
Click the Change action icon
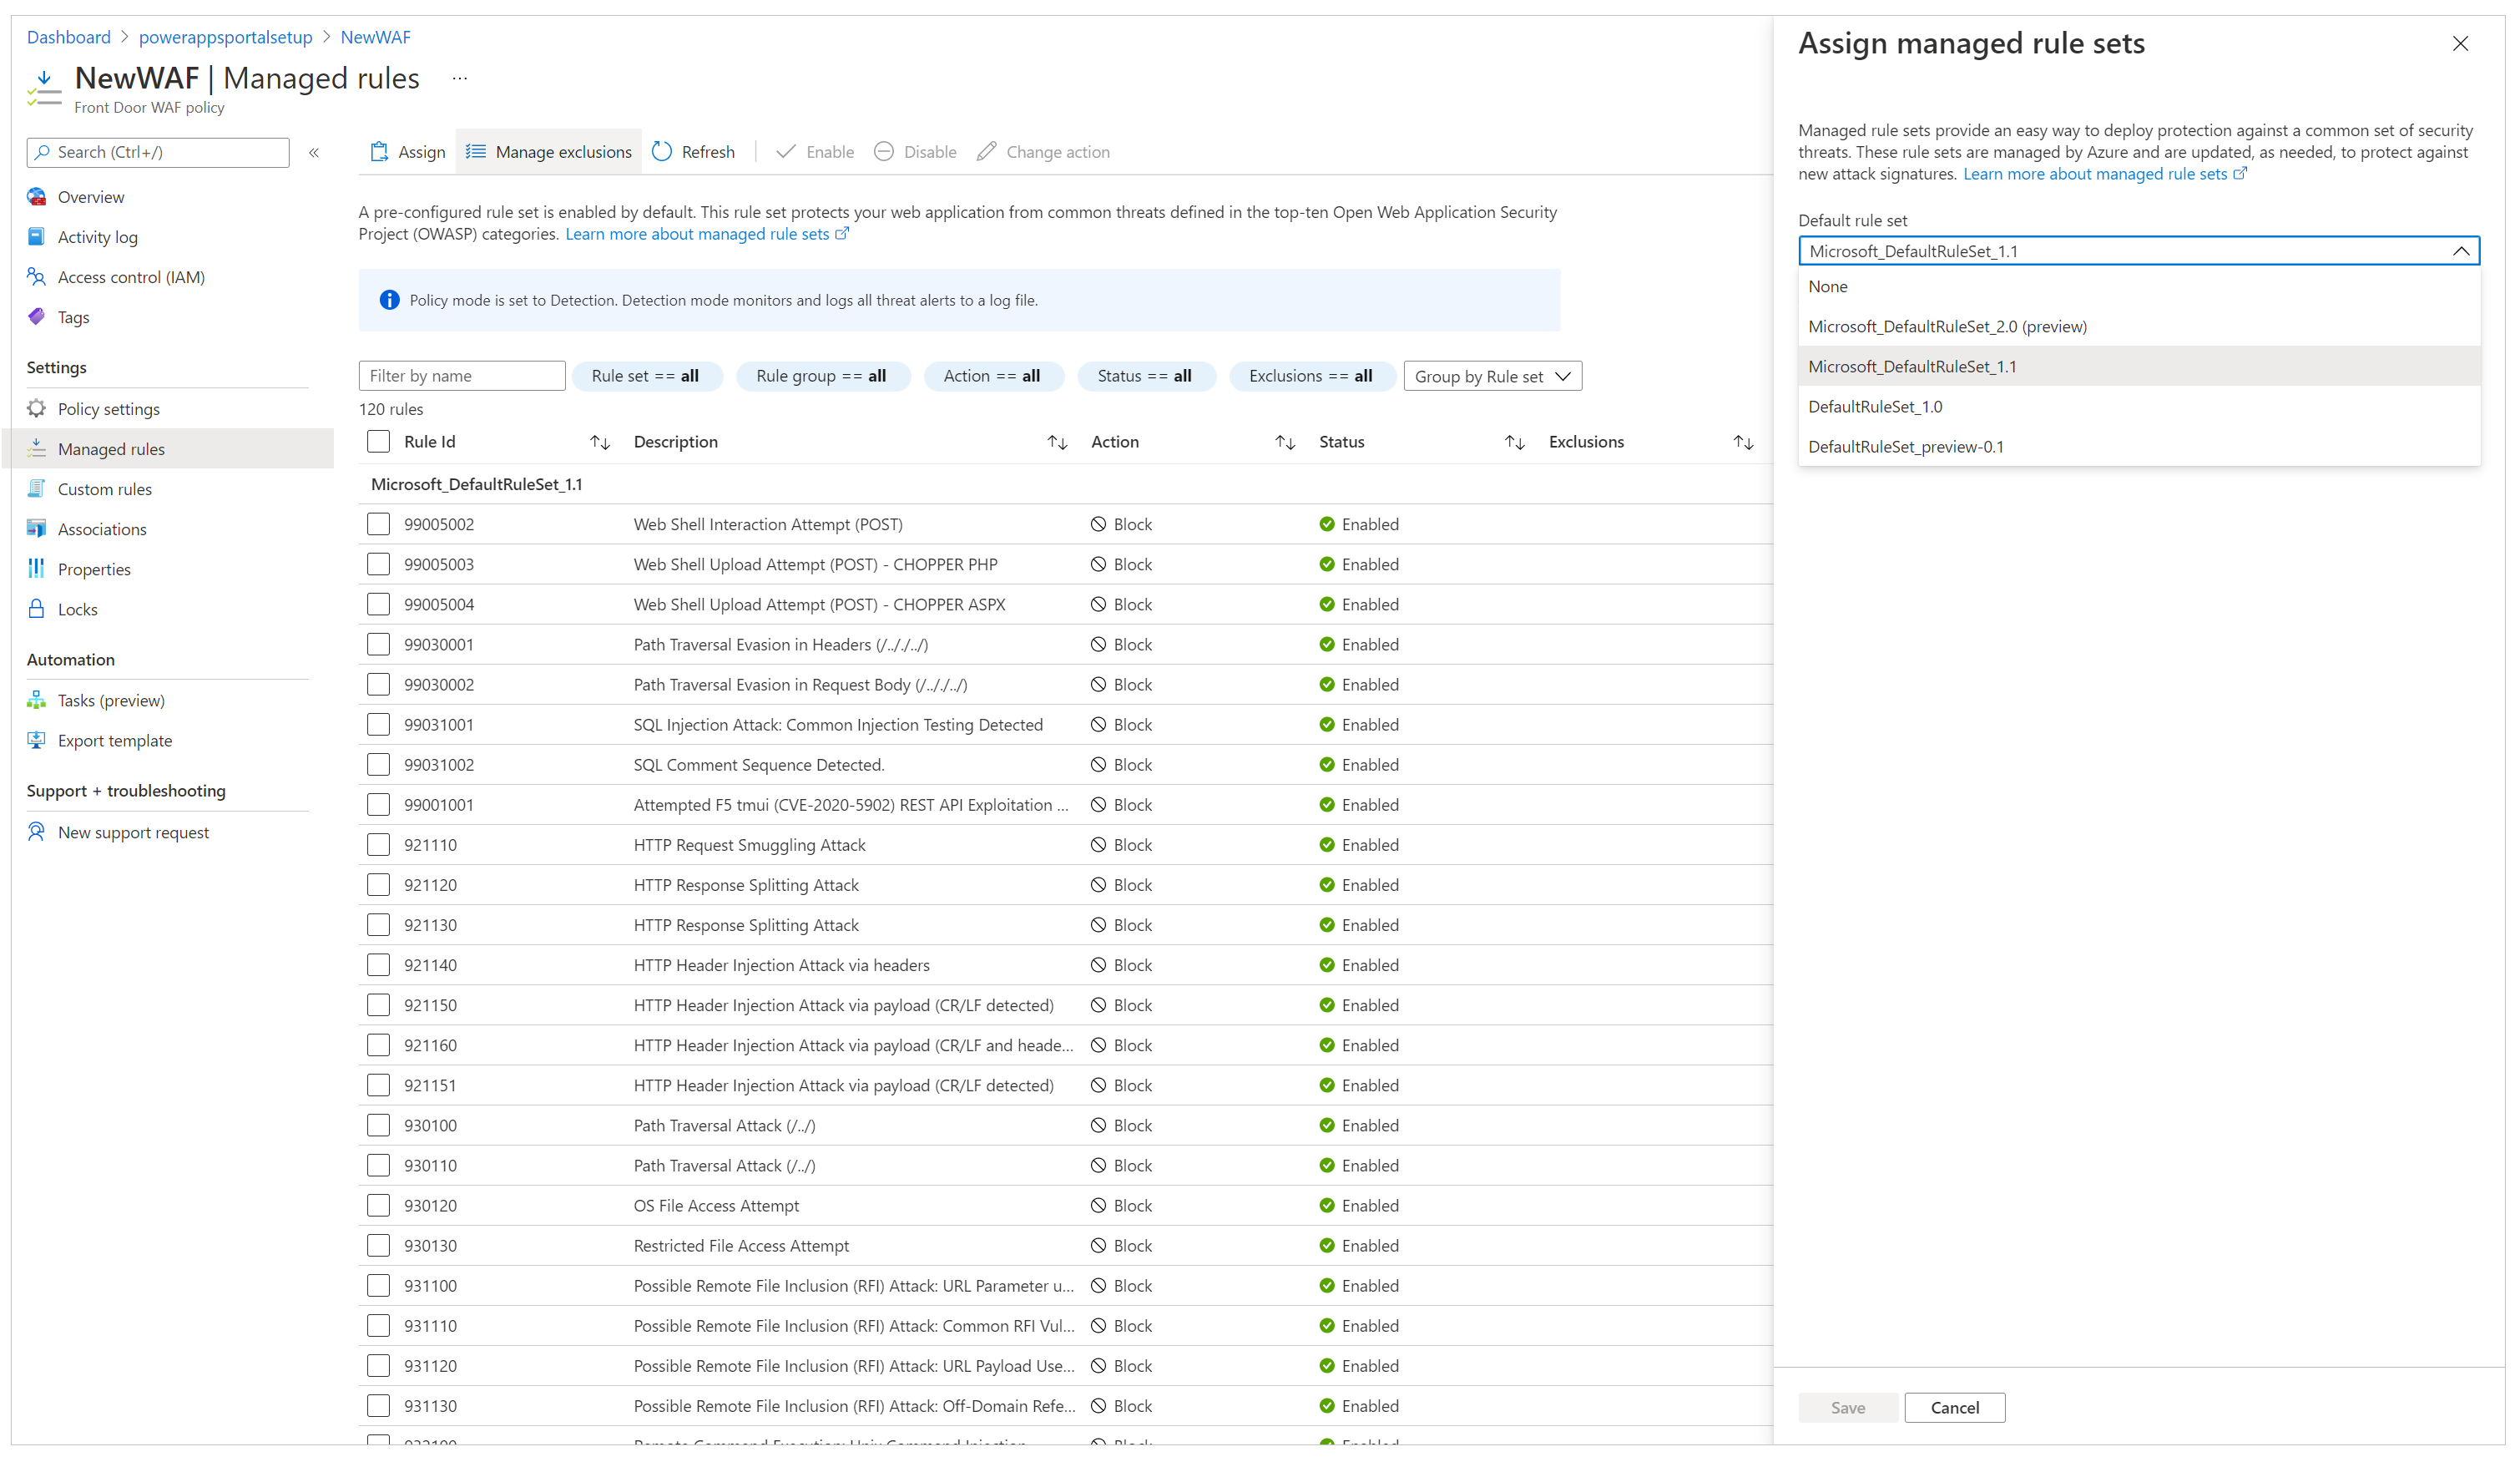tap(986, 151)
